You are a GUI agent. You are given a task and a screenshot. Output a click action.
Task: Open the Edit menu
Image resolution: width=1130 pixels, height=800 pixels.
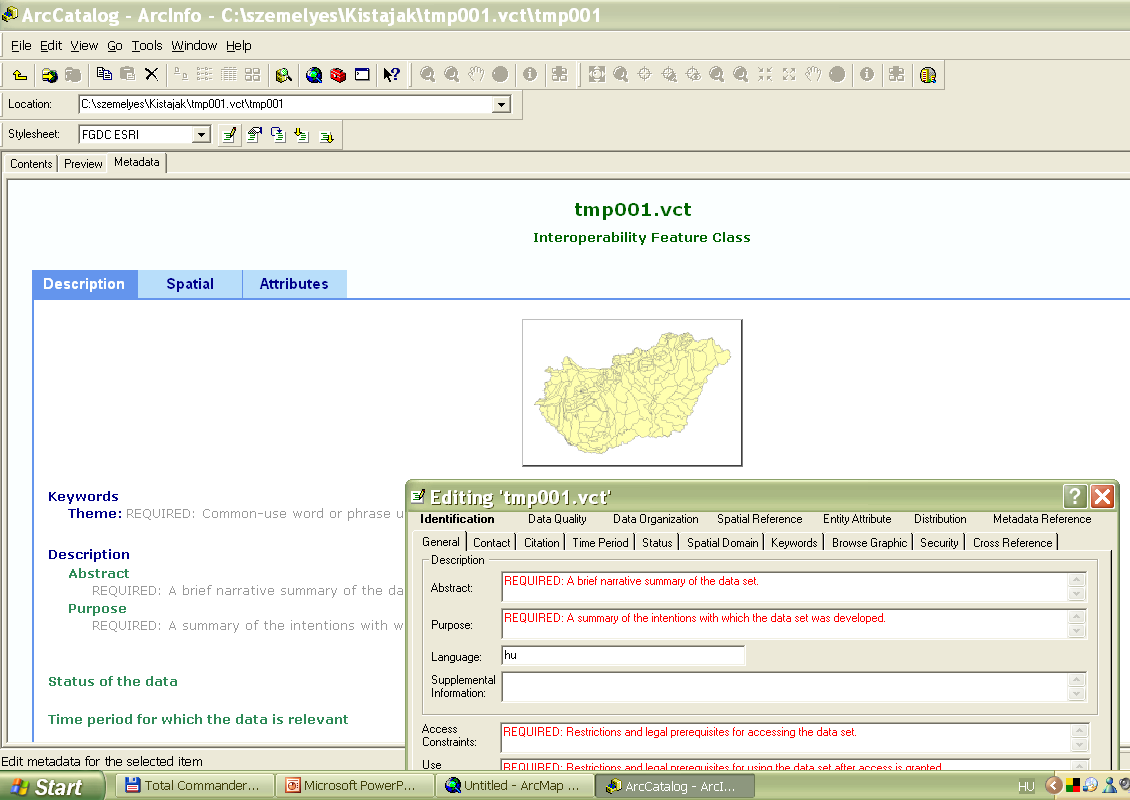(x=50, y=46)
